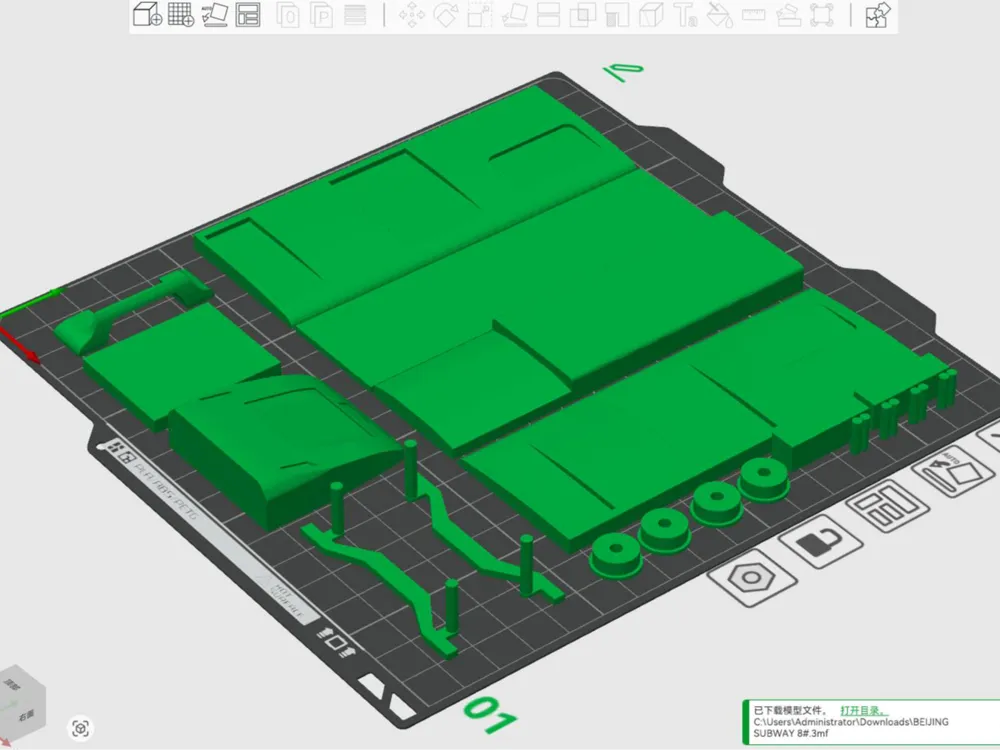The height and width of the screenshot is (750, 1000).
Task: Arrange objects on plate 01
Action: tap(887, 505)
